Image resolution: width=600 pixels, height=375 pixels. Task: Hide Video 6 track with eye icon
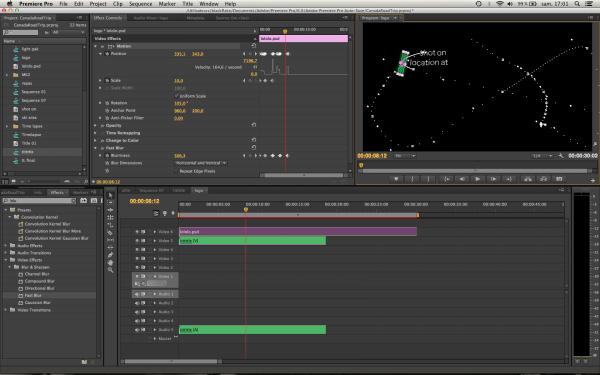click(137, 232)
